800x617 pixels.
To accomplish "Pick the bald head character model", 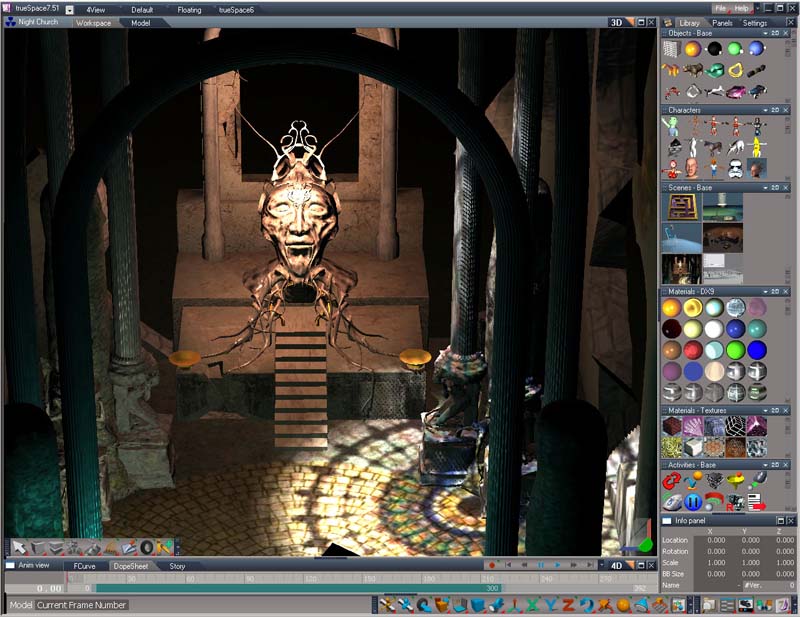I will [x=692, y=169].
